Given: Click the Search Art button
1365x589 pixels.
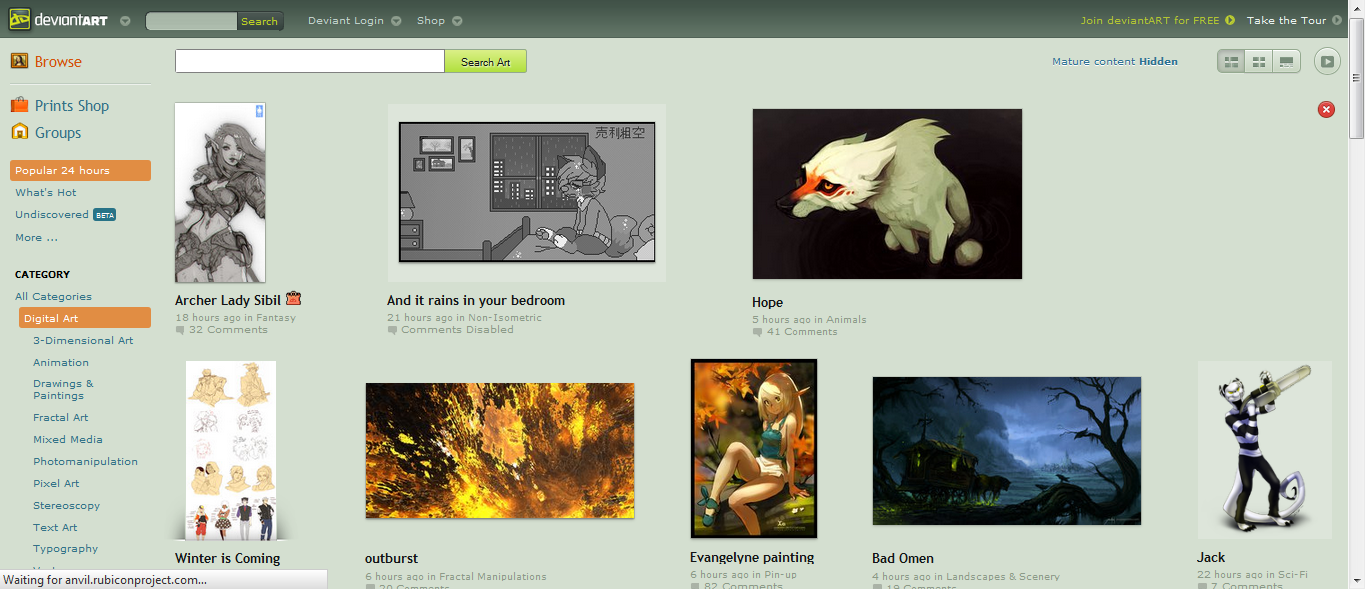Looking at the screenshot, I should point(485,62).
